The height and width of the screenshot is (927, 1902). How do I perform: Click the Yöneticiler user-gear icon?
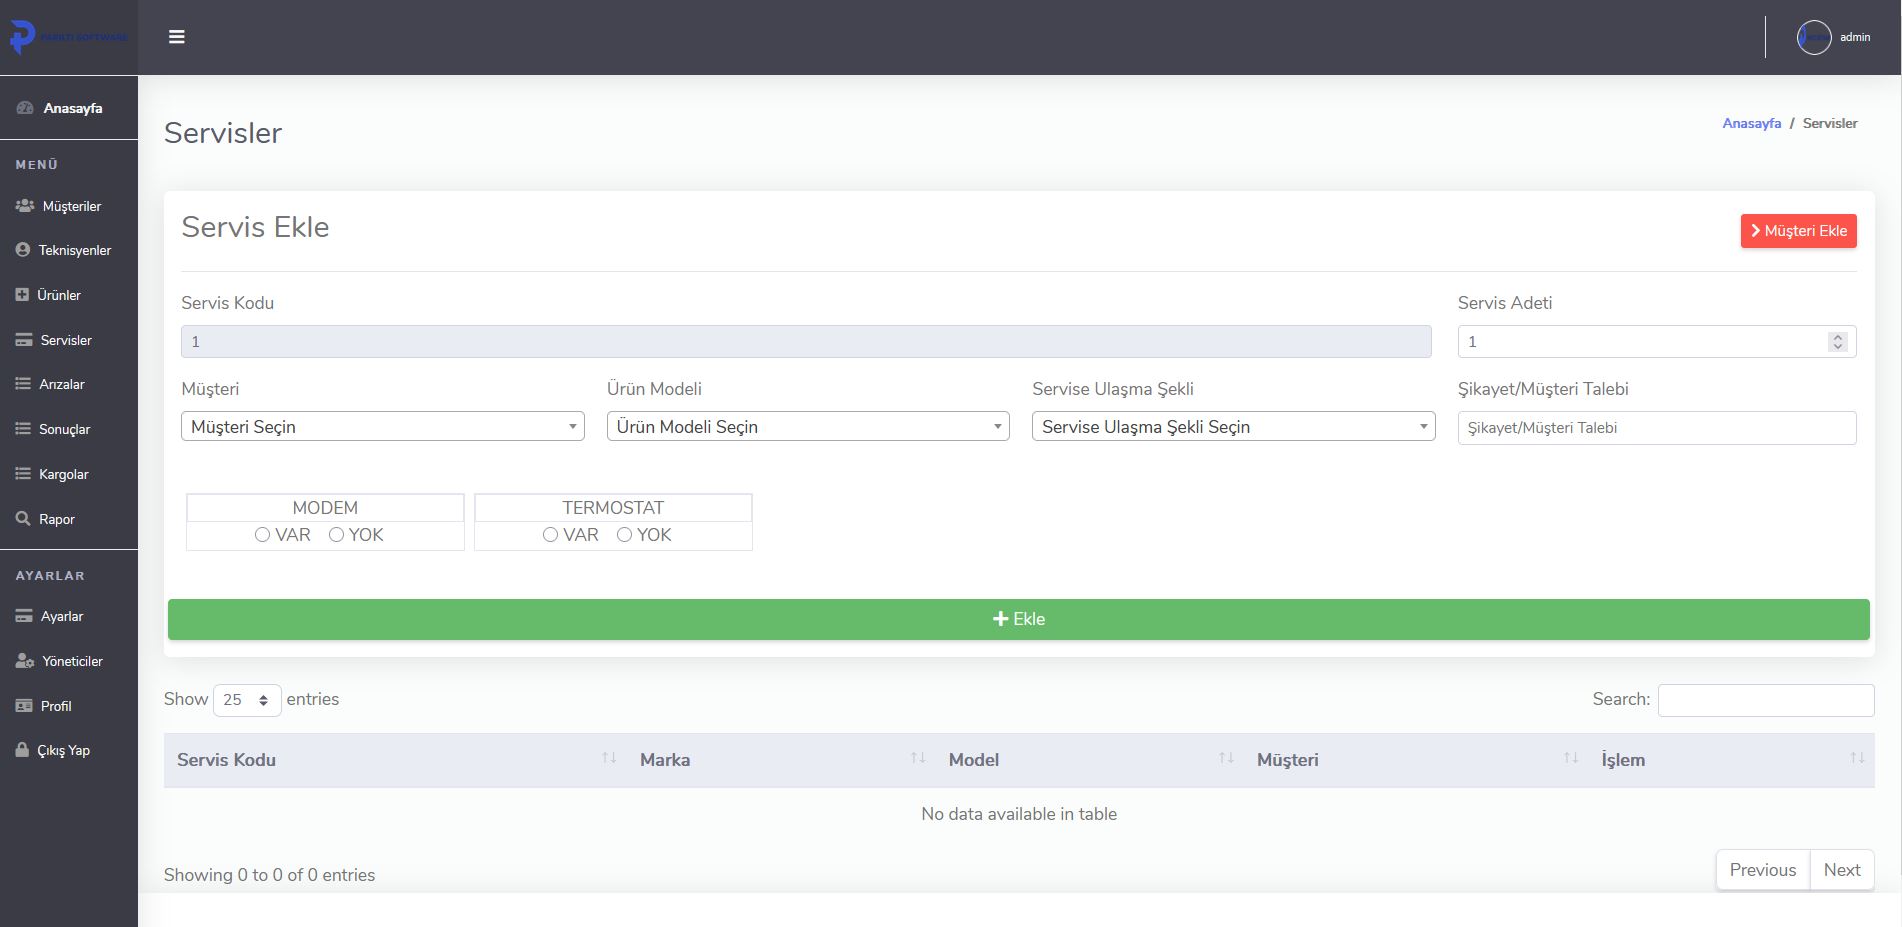(25, 661)
